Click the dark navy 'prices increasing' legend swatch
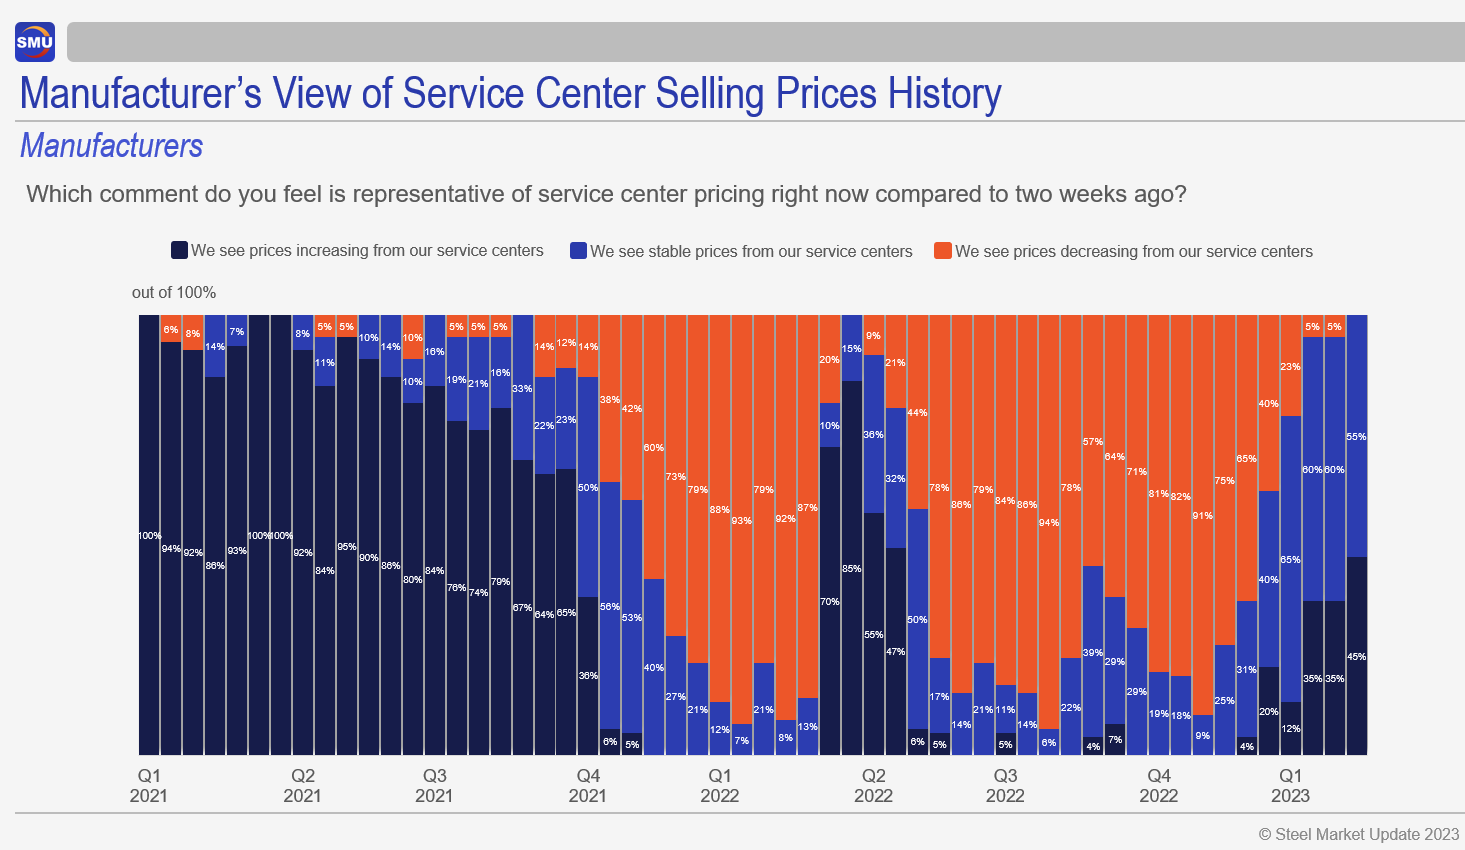The image size is (1465, 850). pos(180,250)
